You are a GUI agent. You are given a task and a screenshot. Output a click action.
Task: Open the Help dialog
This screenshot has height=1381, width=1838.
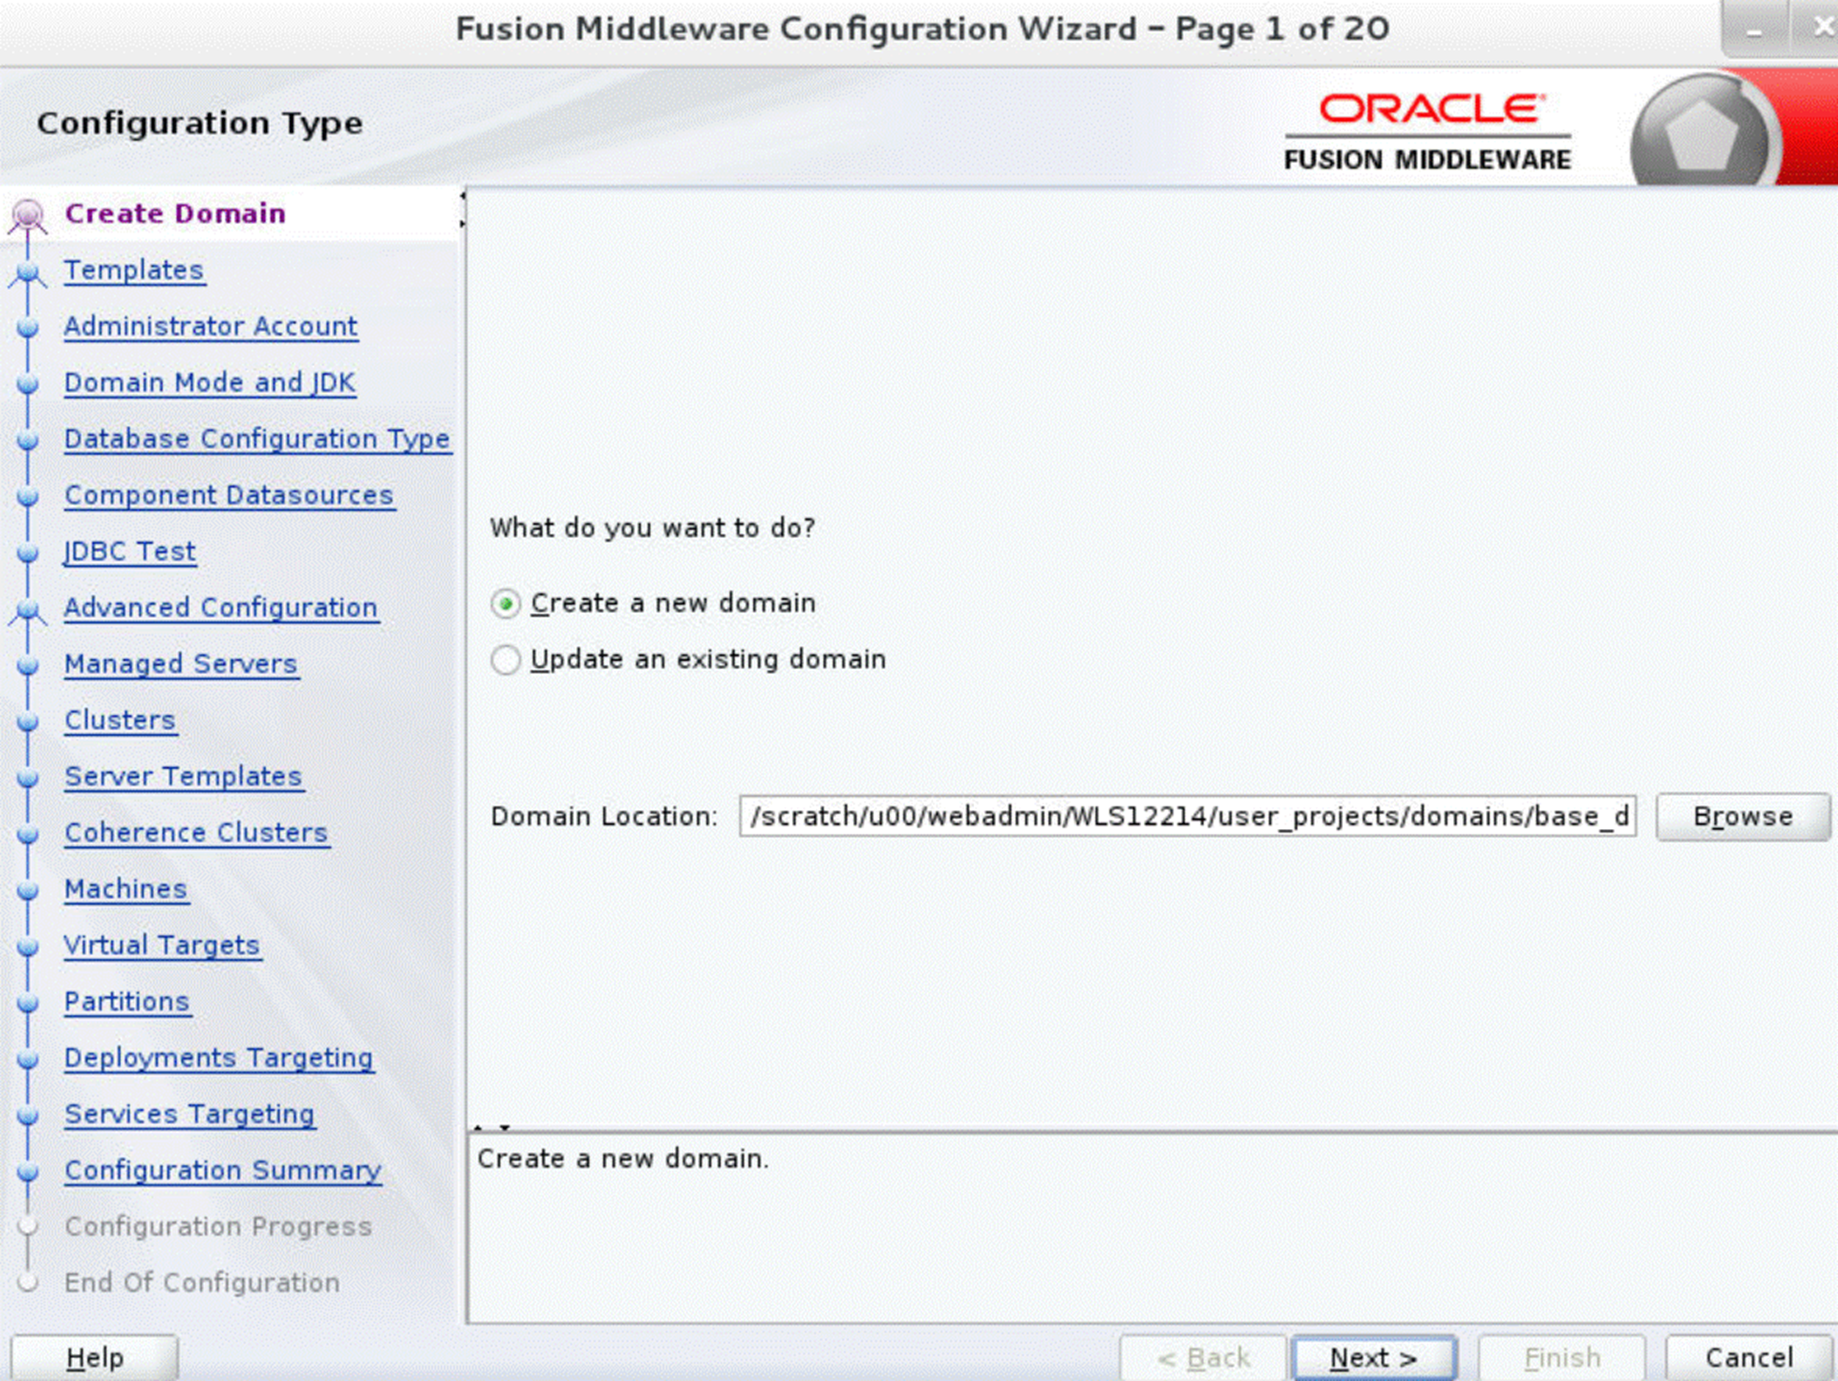(93, 1357)
